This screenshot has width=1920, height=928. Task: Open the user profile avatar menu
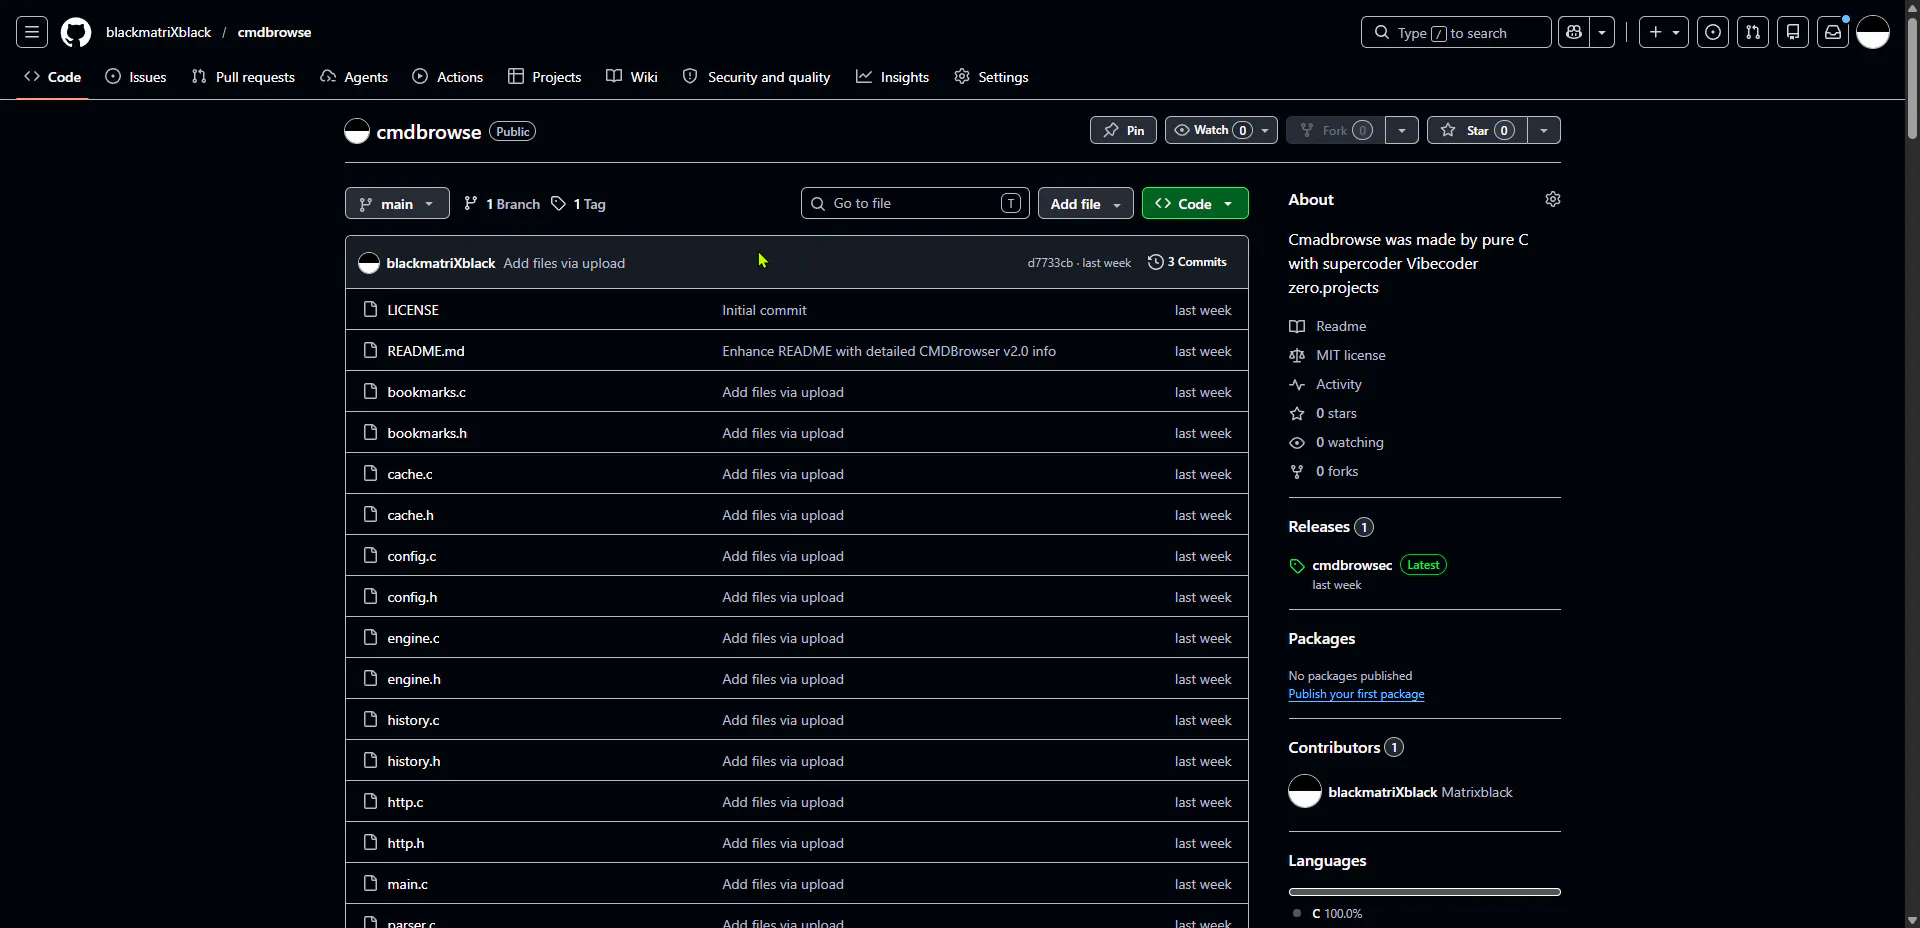click(1873, 32)
